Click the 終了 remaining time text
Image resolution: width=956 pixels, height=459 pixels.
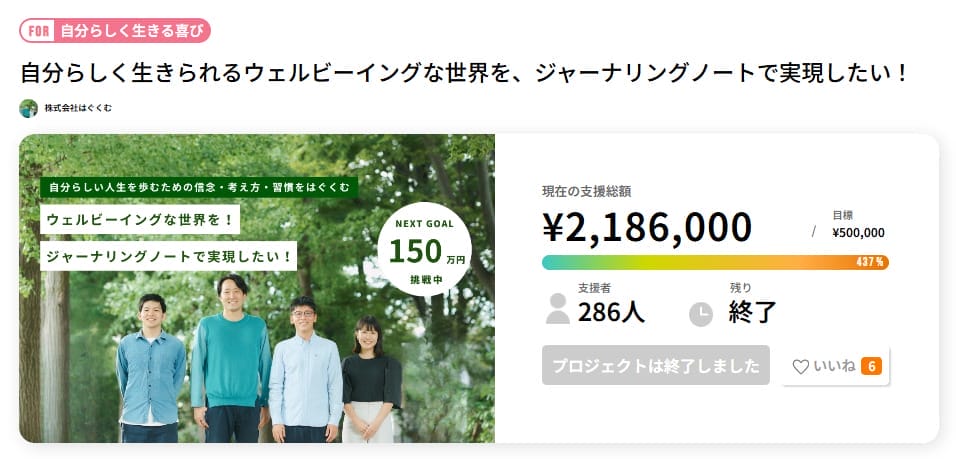[x=753, y=311]
